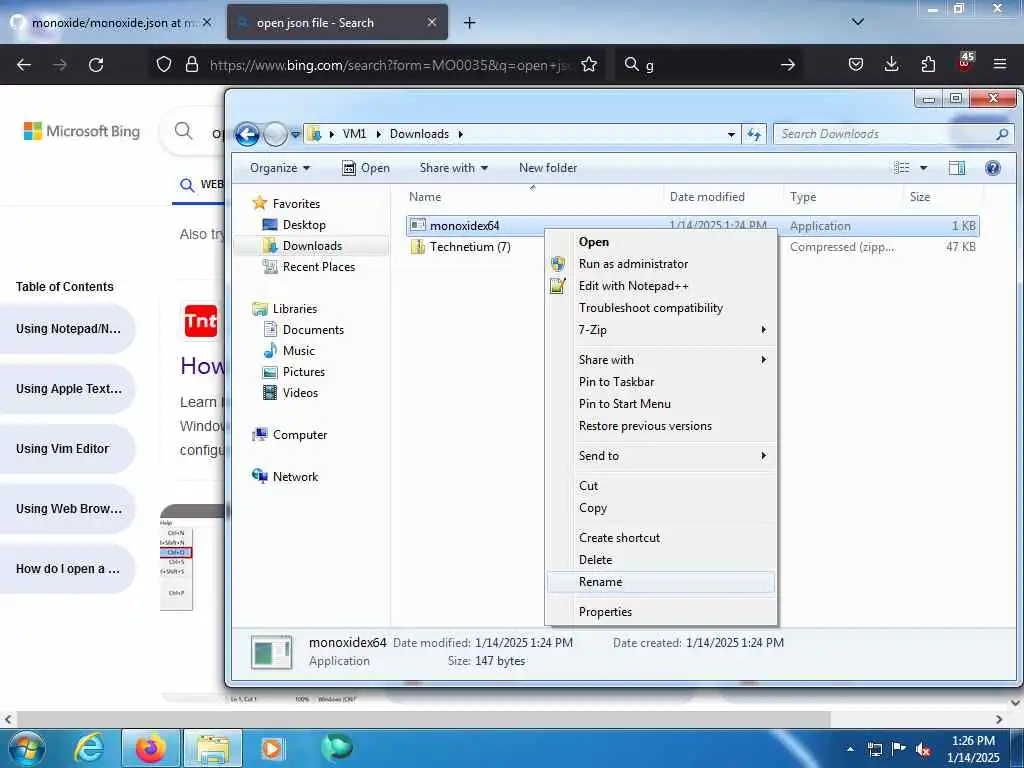Open Firefox extensions puzzle icon
The height and width of the screenshot is (768, 1024).
928,64
